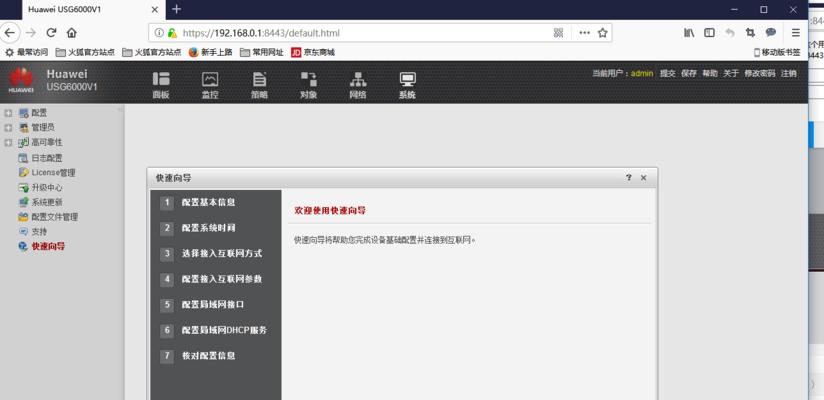
Task: Bookmark this page with the star icon
Action: click(603, 33)
